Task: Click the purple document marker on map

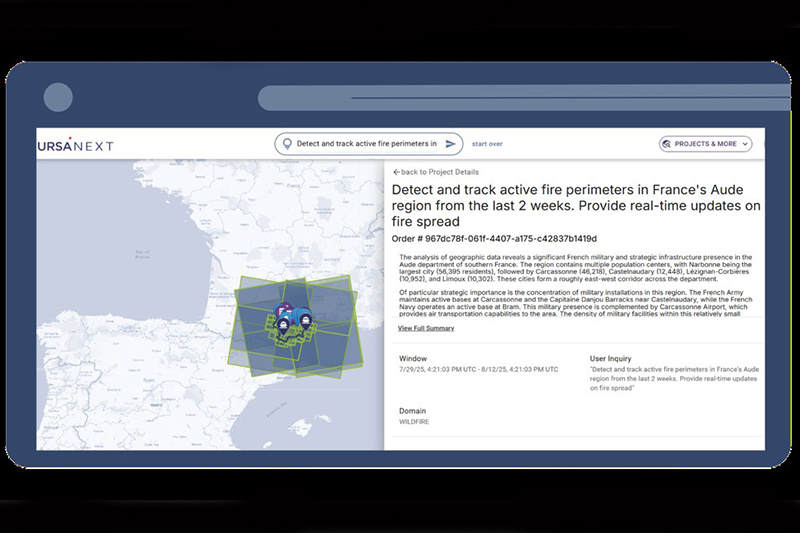Action: click(286, 309)
